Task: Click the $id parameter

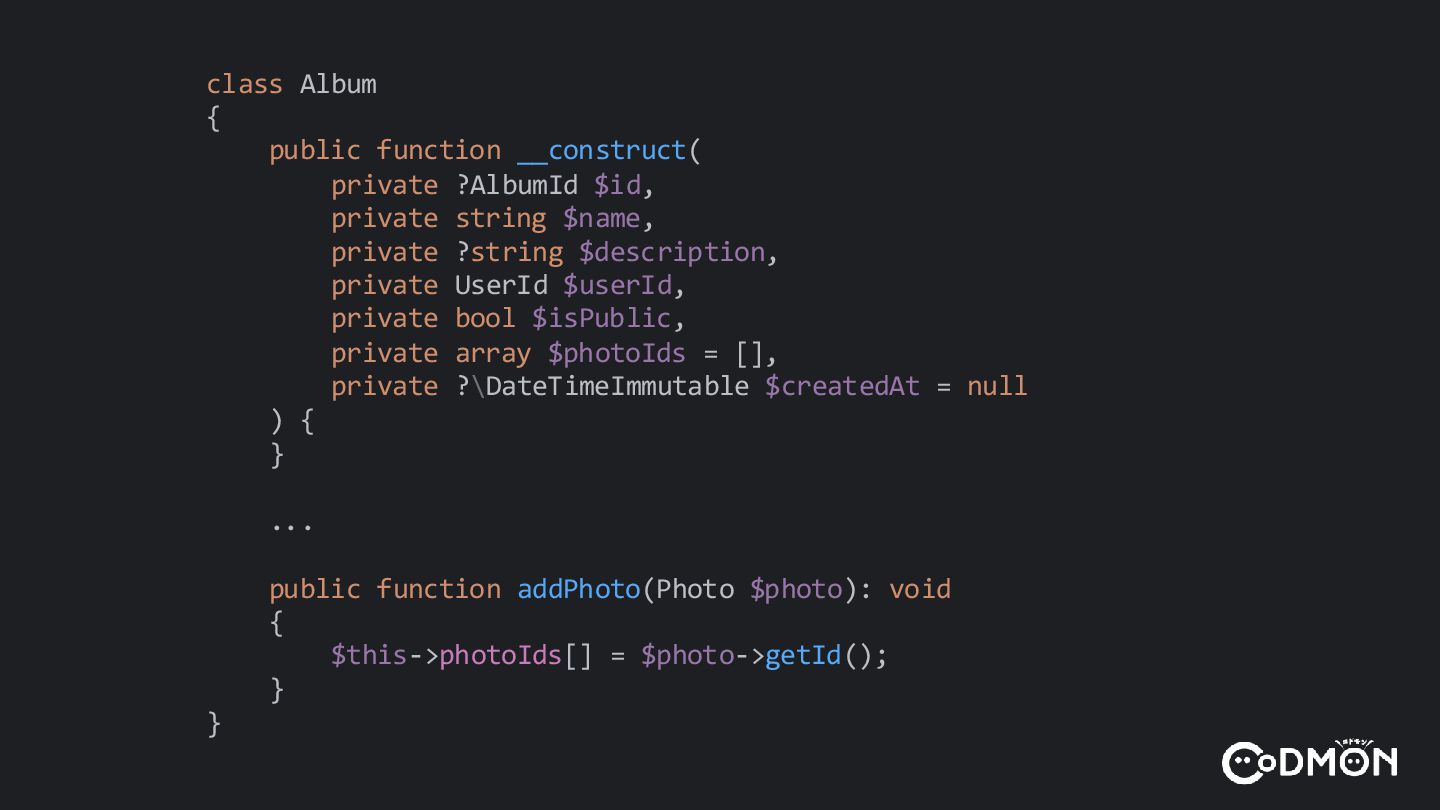Action: click(617, 185)
